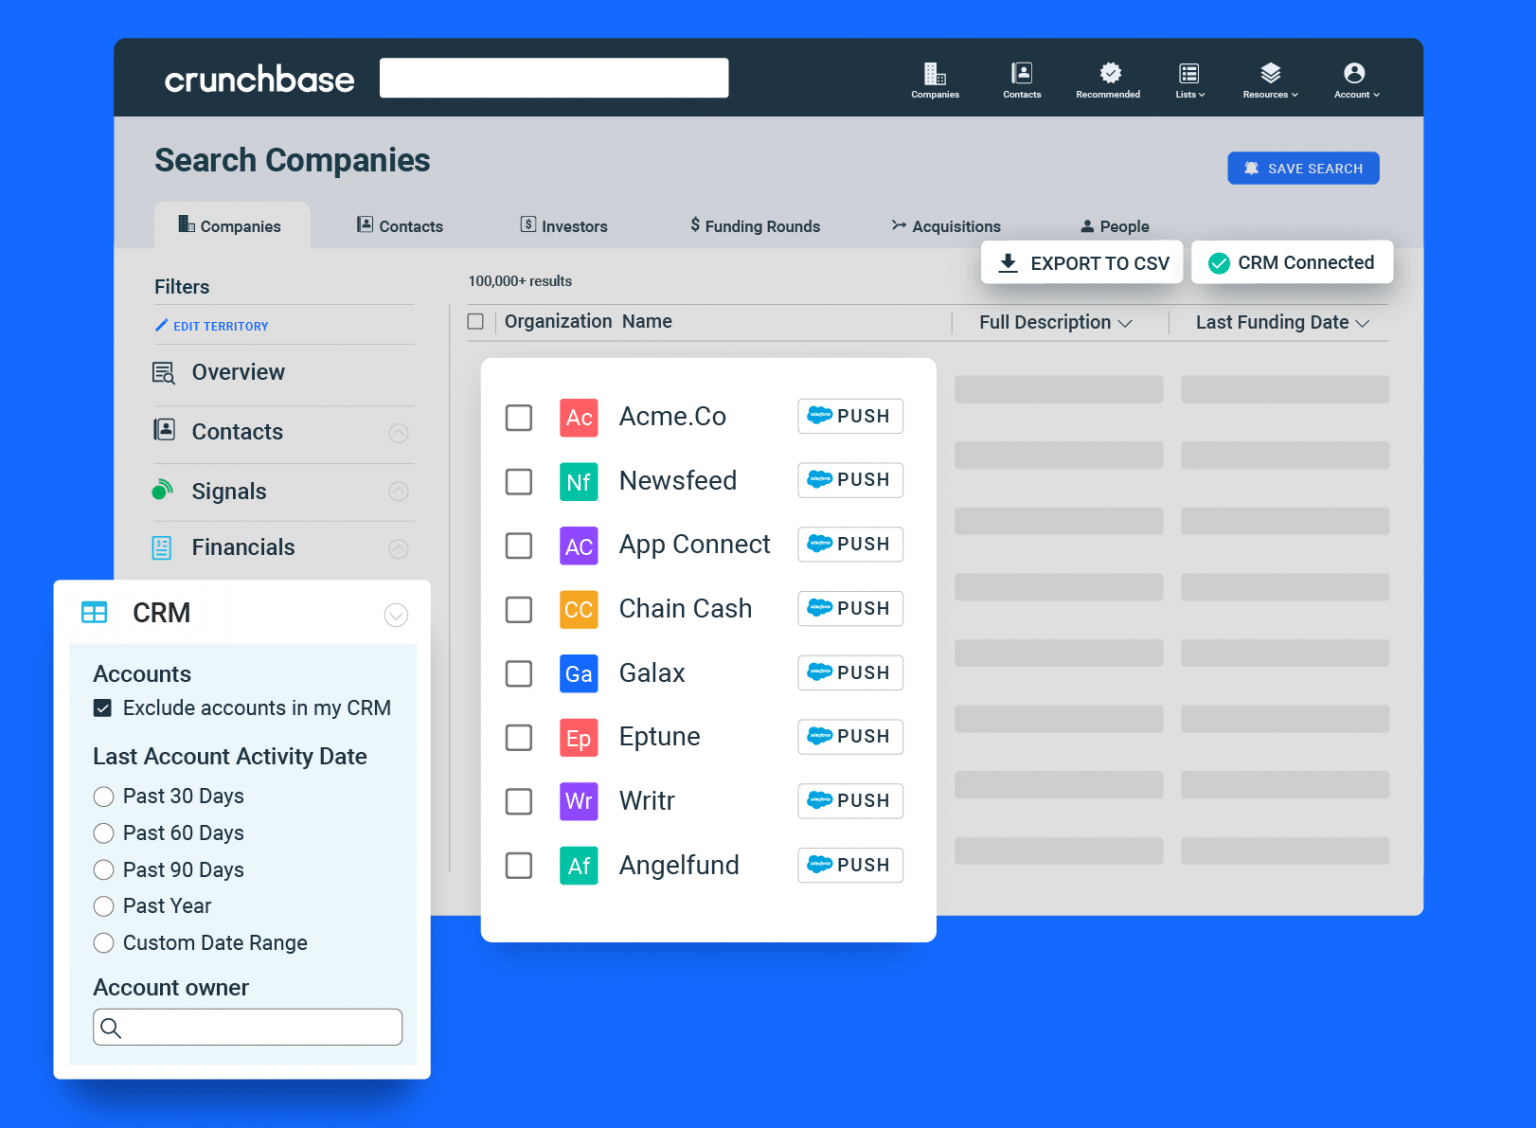Push Newsfeed to Salesforce
This screenshot has height=1128, width=1536.
850,480
